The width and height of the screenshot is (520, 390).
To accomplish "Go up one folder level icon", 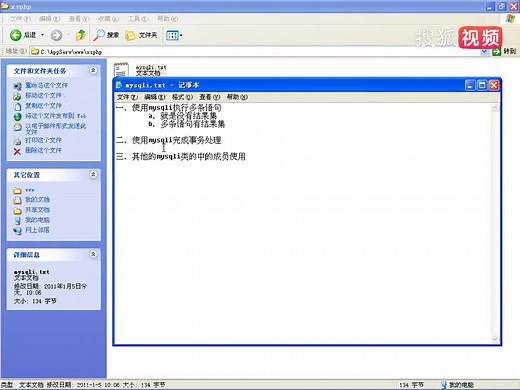I will click(81, 35).
